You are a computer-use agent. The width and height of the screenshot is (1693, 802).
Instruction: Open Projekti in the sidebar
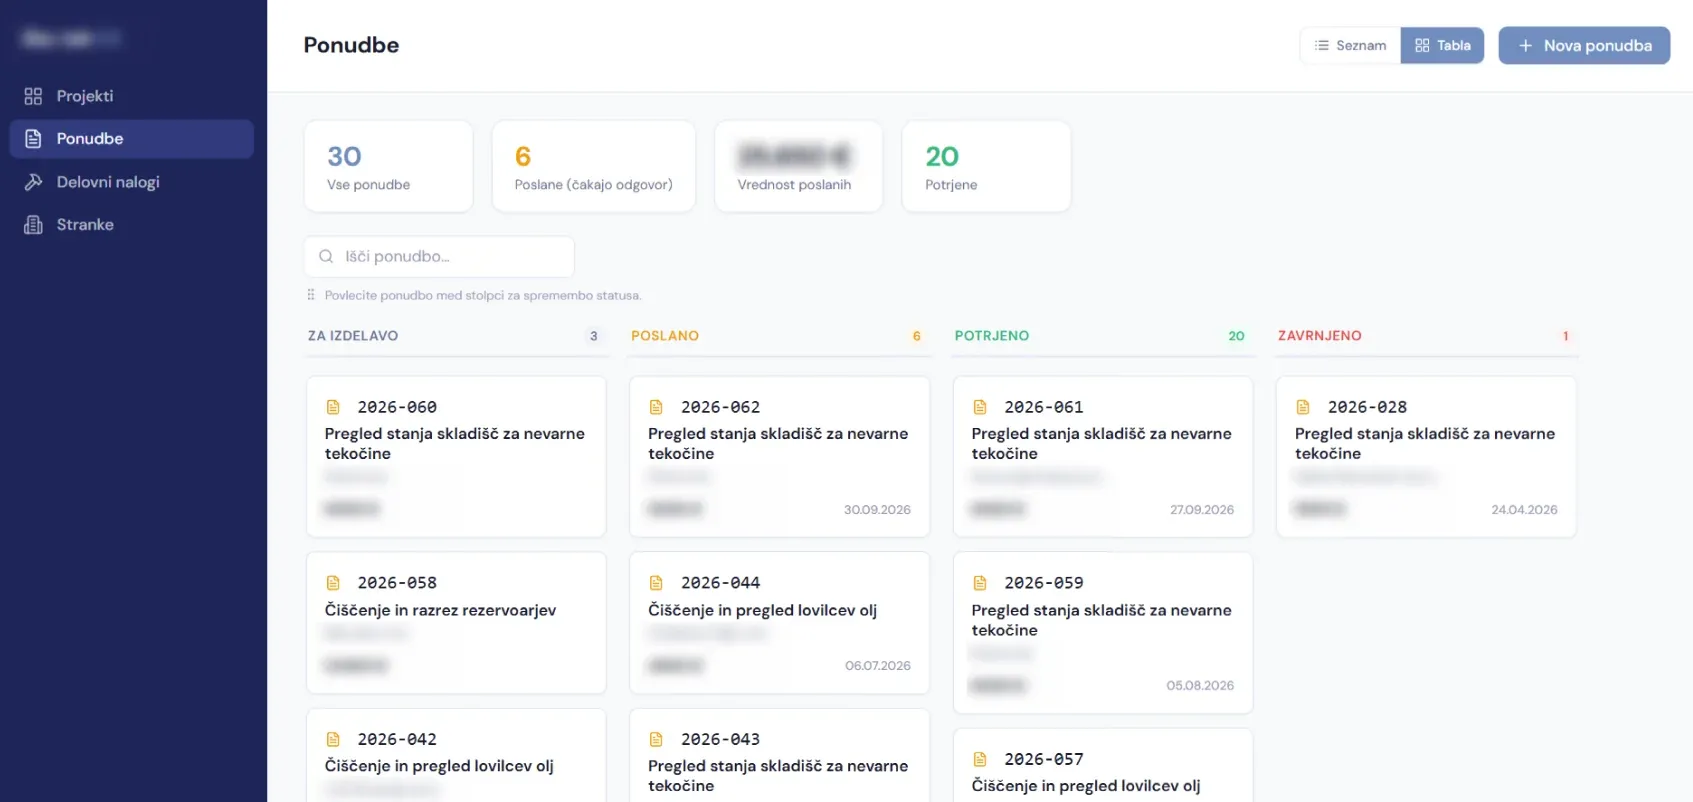pos(132,96)
